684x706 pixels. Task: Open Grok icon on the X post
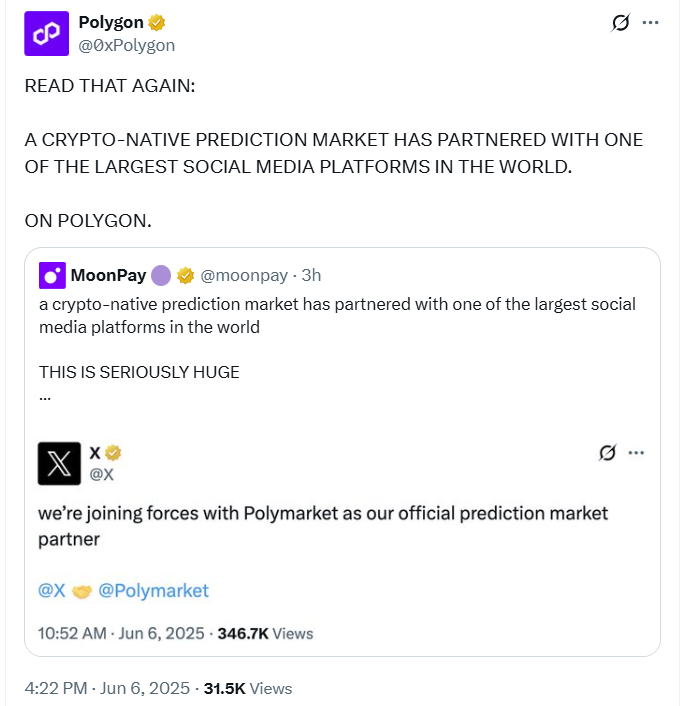pyautogui.click(x=605, y=453)
